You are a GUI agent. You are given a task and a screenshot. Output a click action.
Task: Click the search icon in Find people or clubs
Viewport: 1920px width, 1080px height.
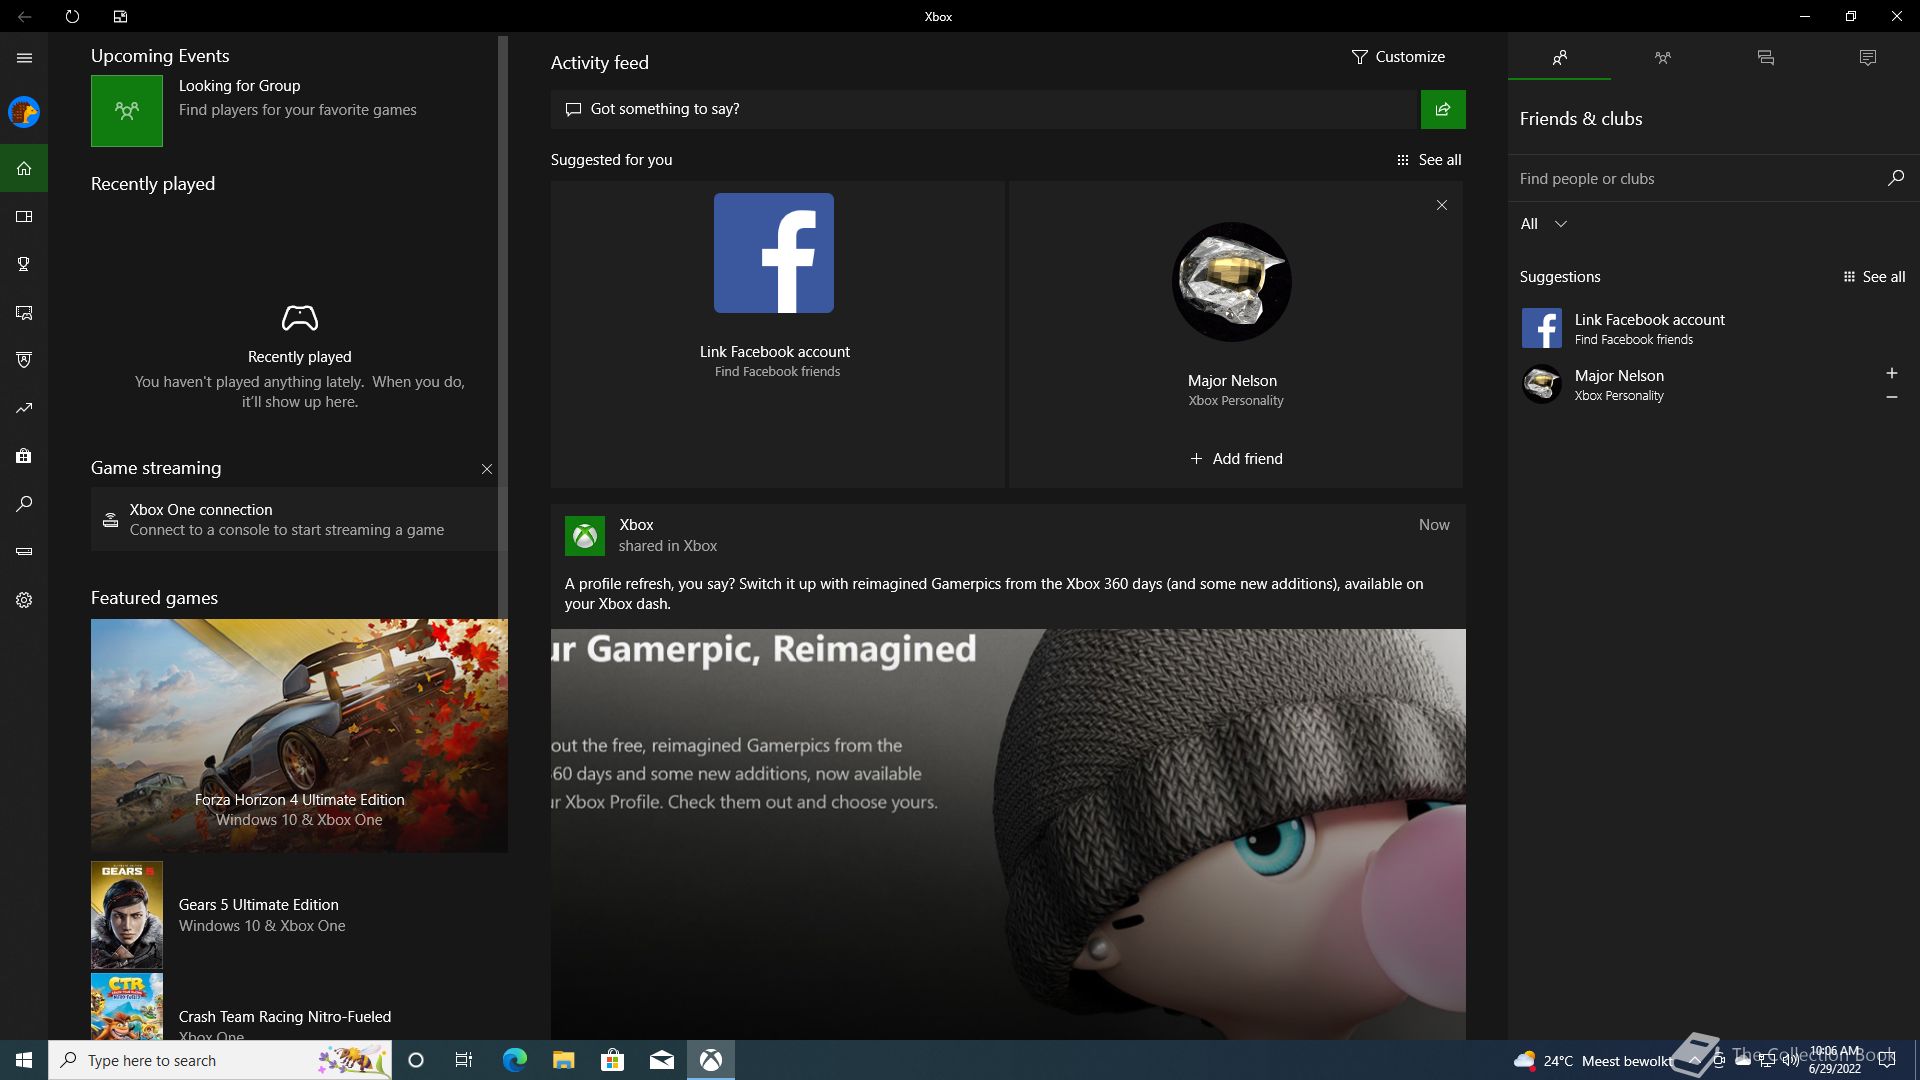coord(1895,178)
